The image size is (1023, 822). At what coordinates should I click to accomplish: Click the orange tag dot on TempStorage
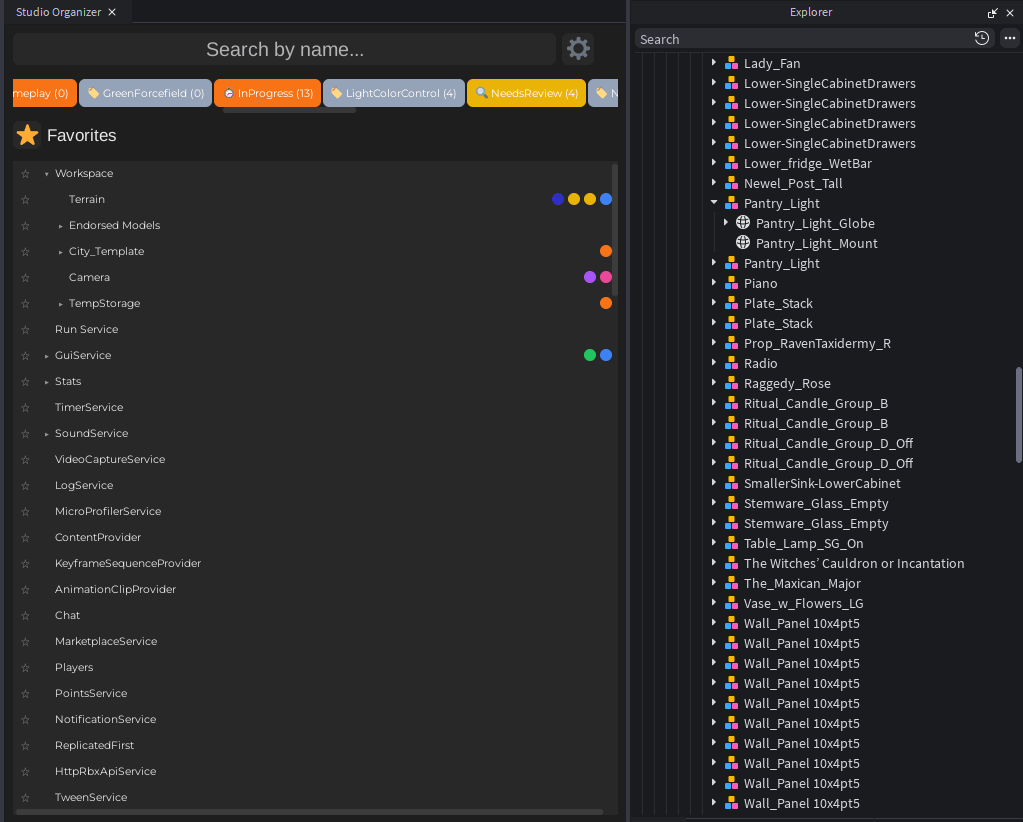(x=606, y=303)
